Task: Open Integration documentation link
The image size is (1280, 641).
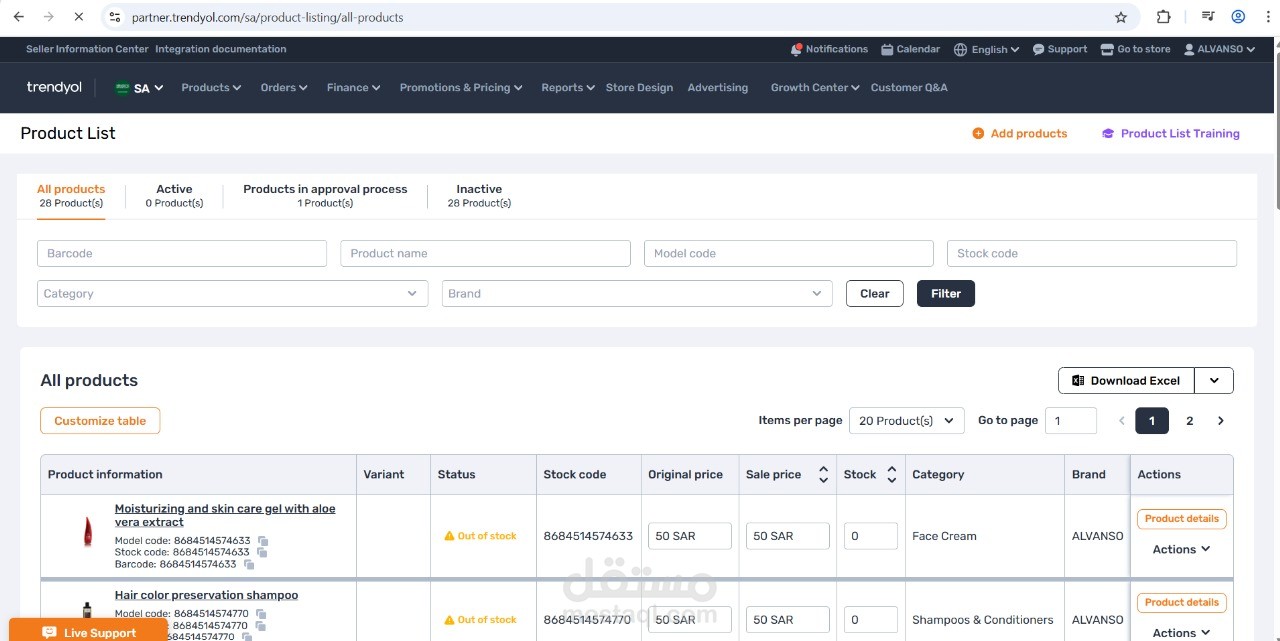Action: point(221,49)
